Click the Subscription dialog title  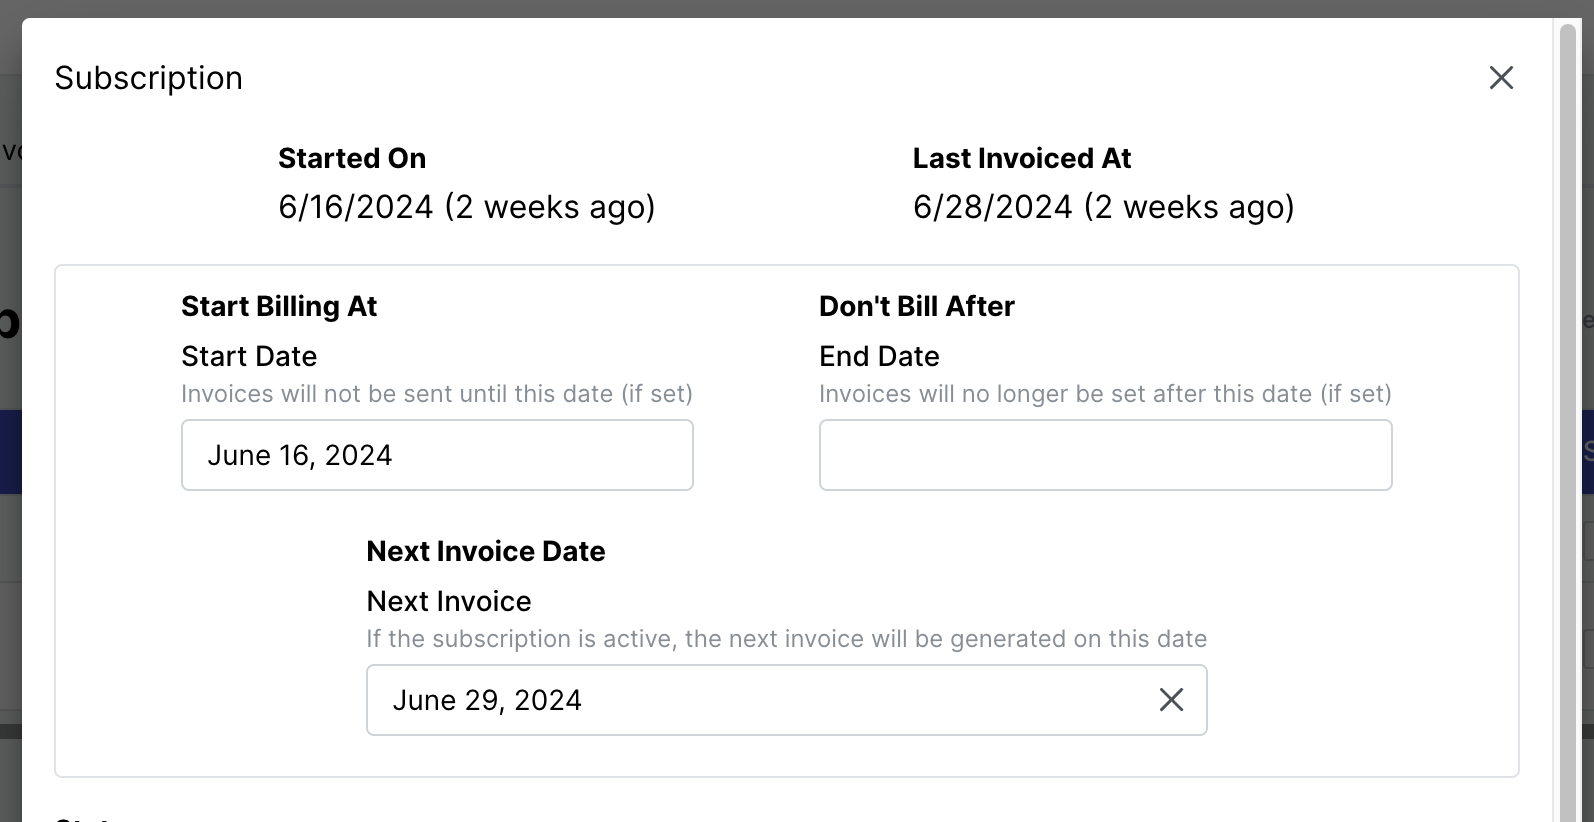click(x=149, y=78)
